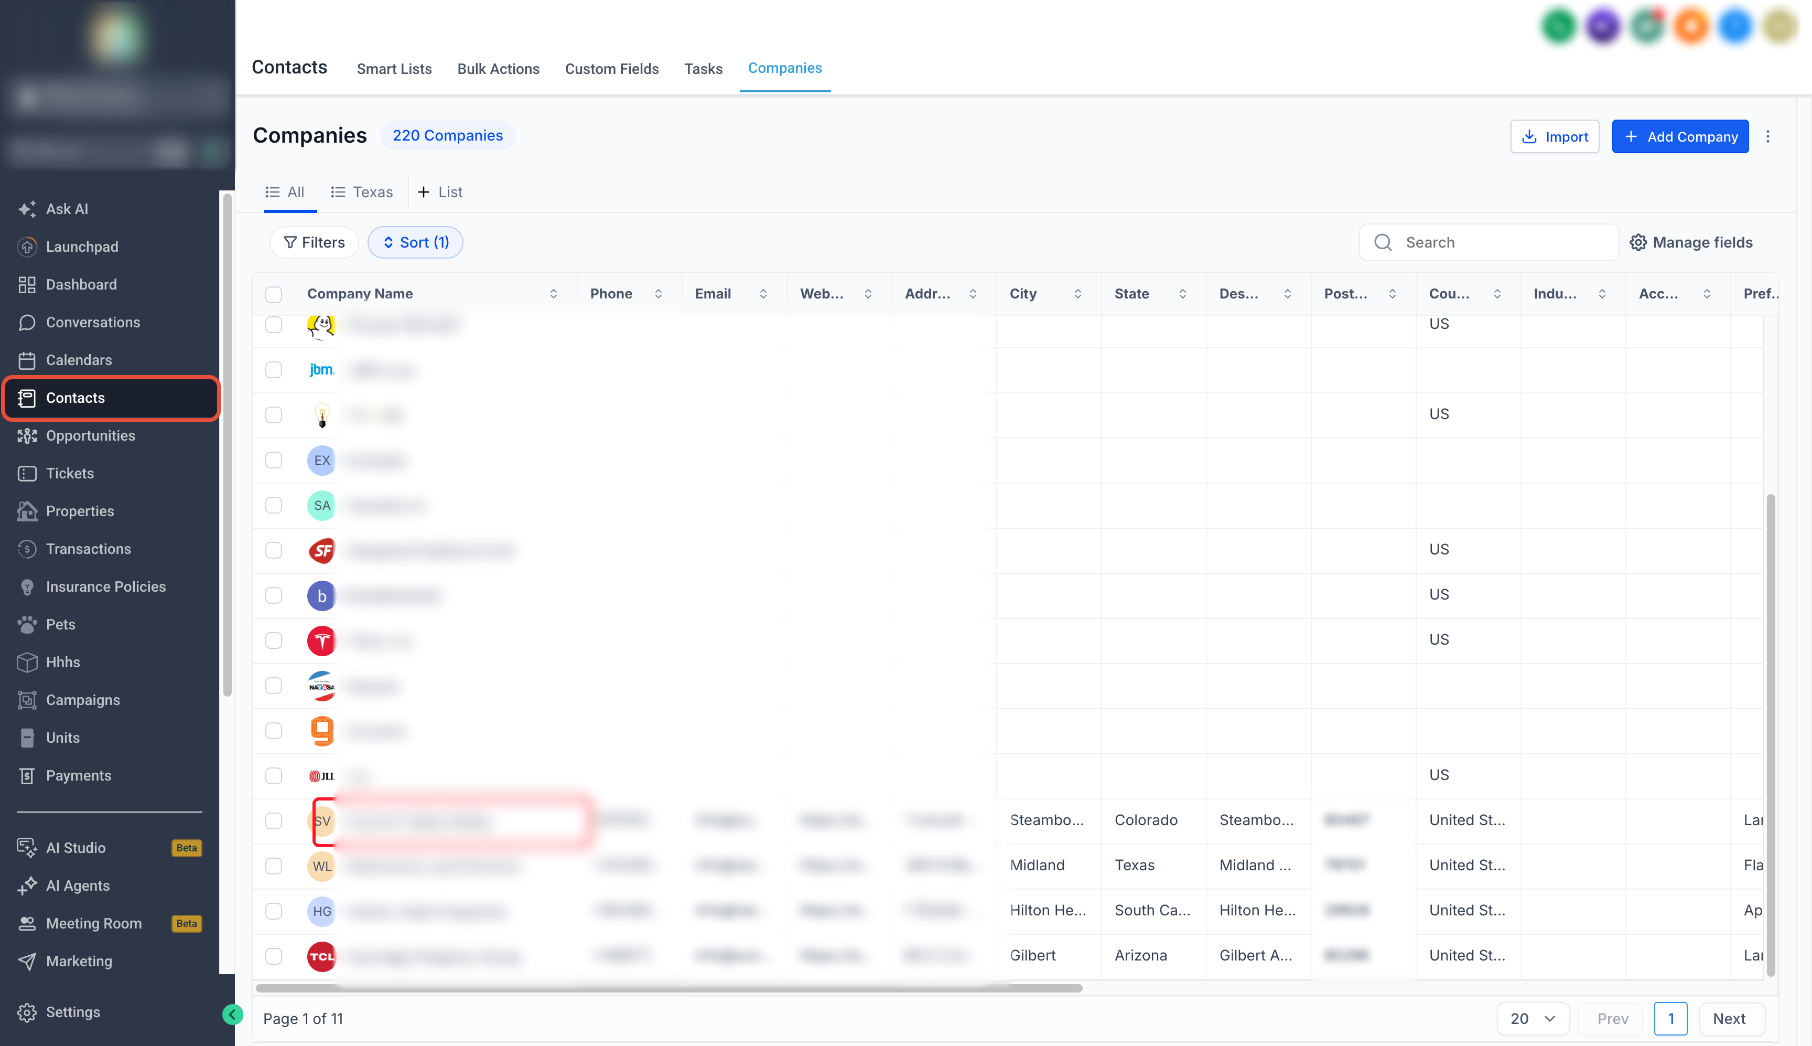Open Manage fields
This screenshot has width=1812, height=1046.
click(1691, 243)
